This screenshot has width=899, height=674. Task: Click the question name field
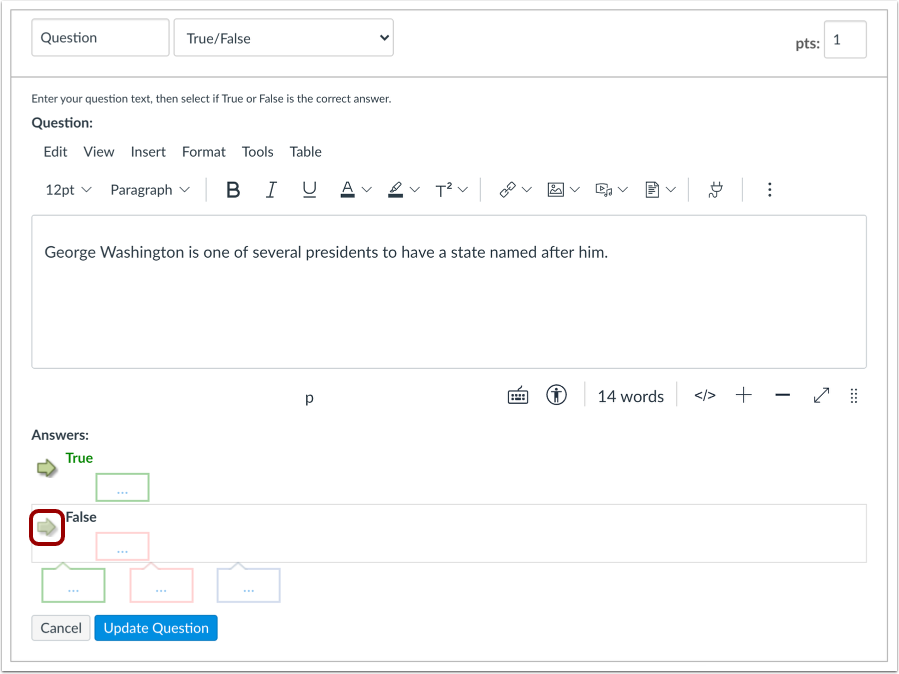tap(100, 38)
